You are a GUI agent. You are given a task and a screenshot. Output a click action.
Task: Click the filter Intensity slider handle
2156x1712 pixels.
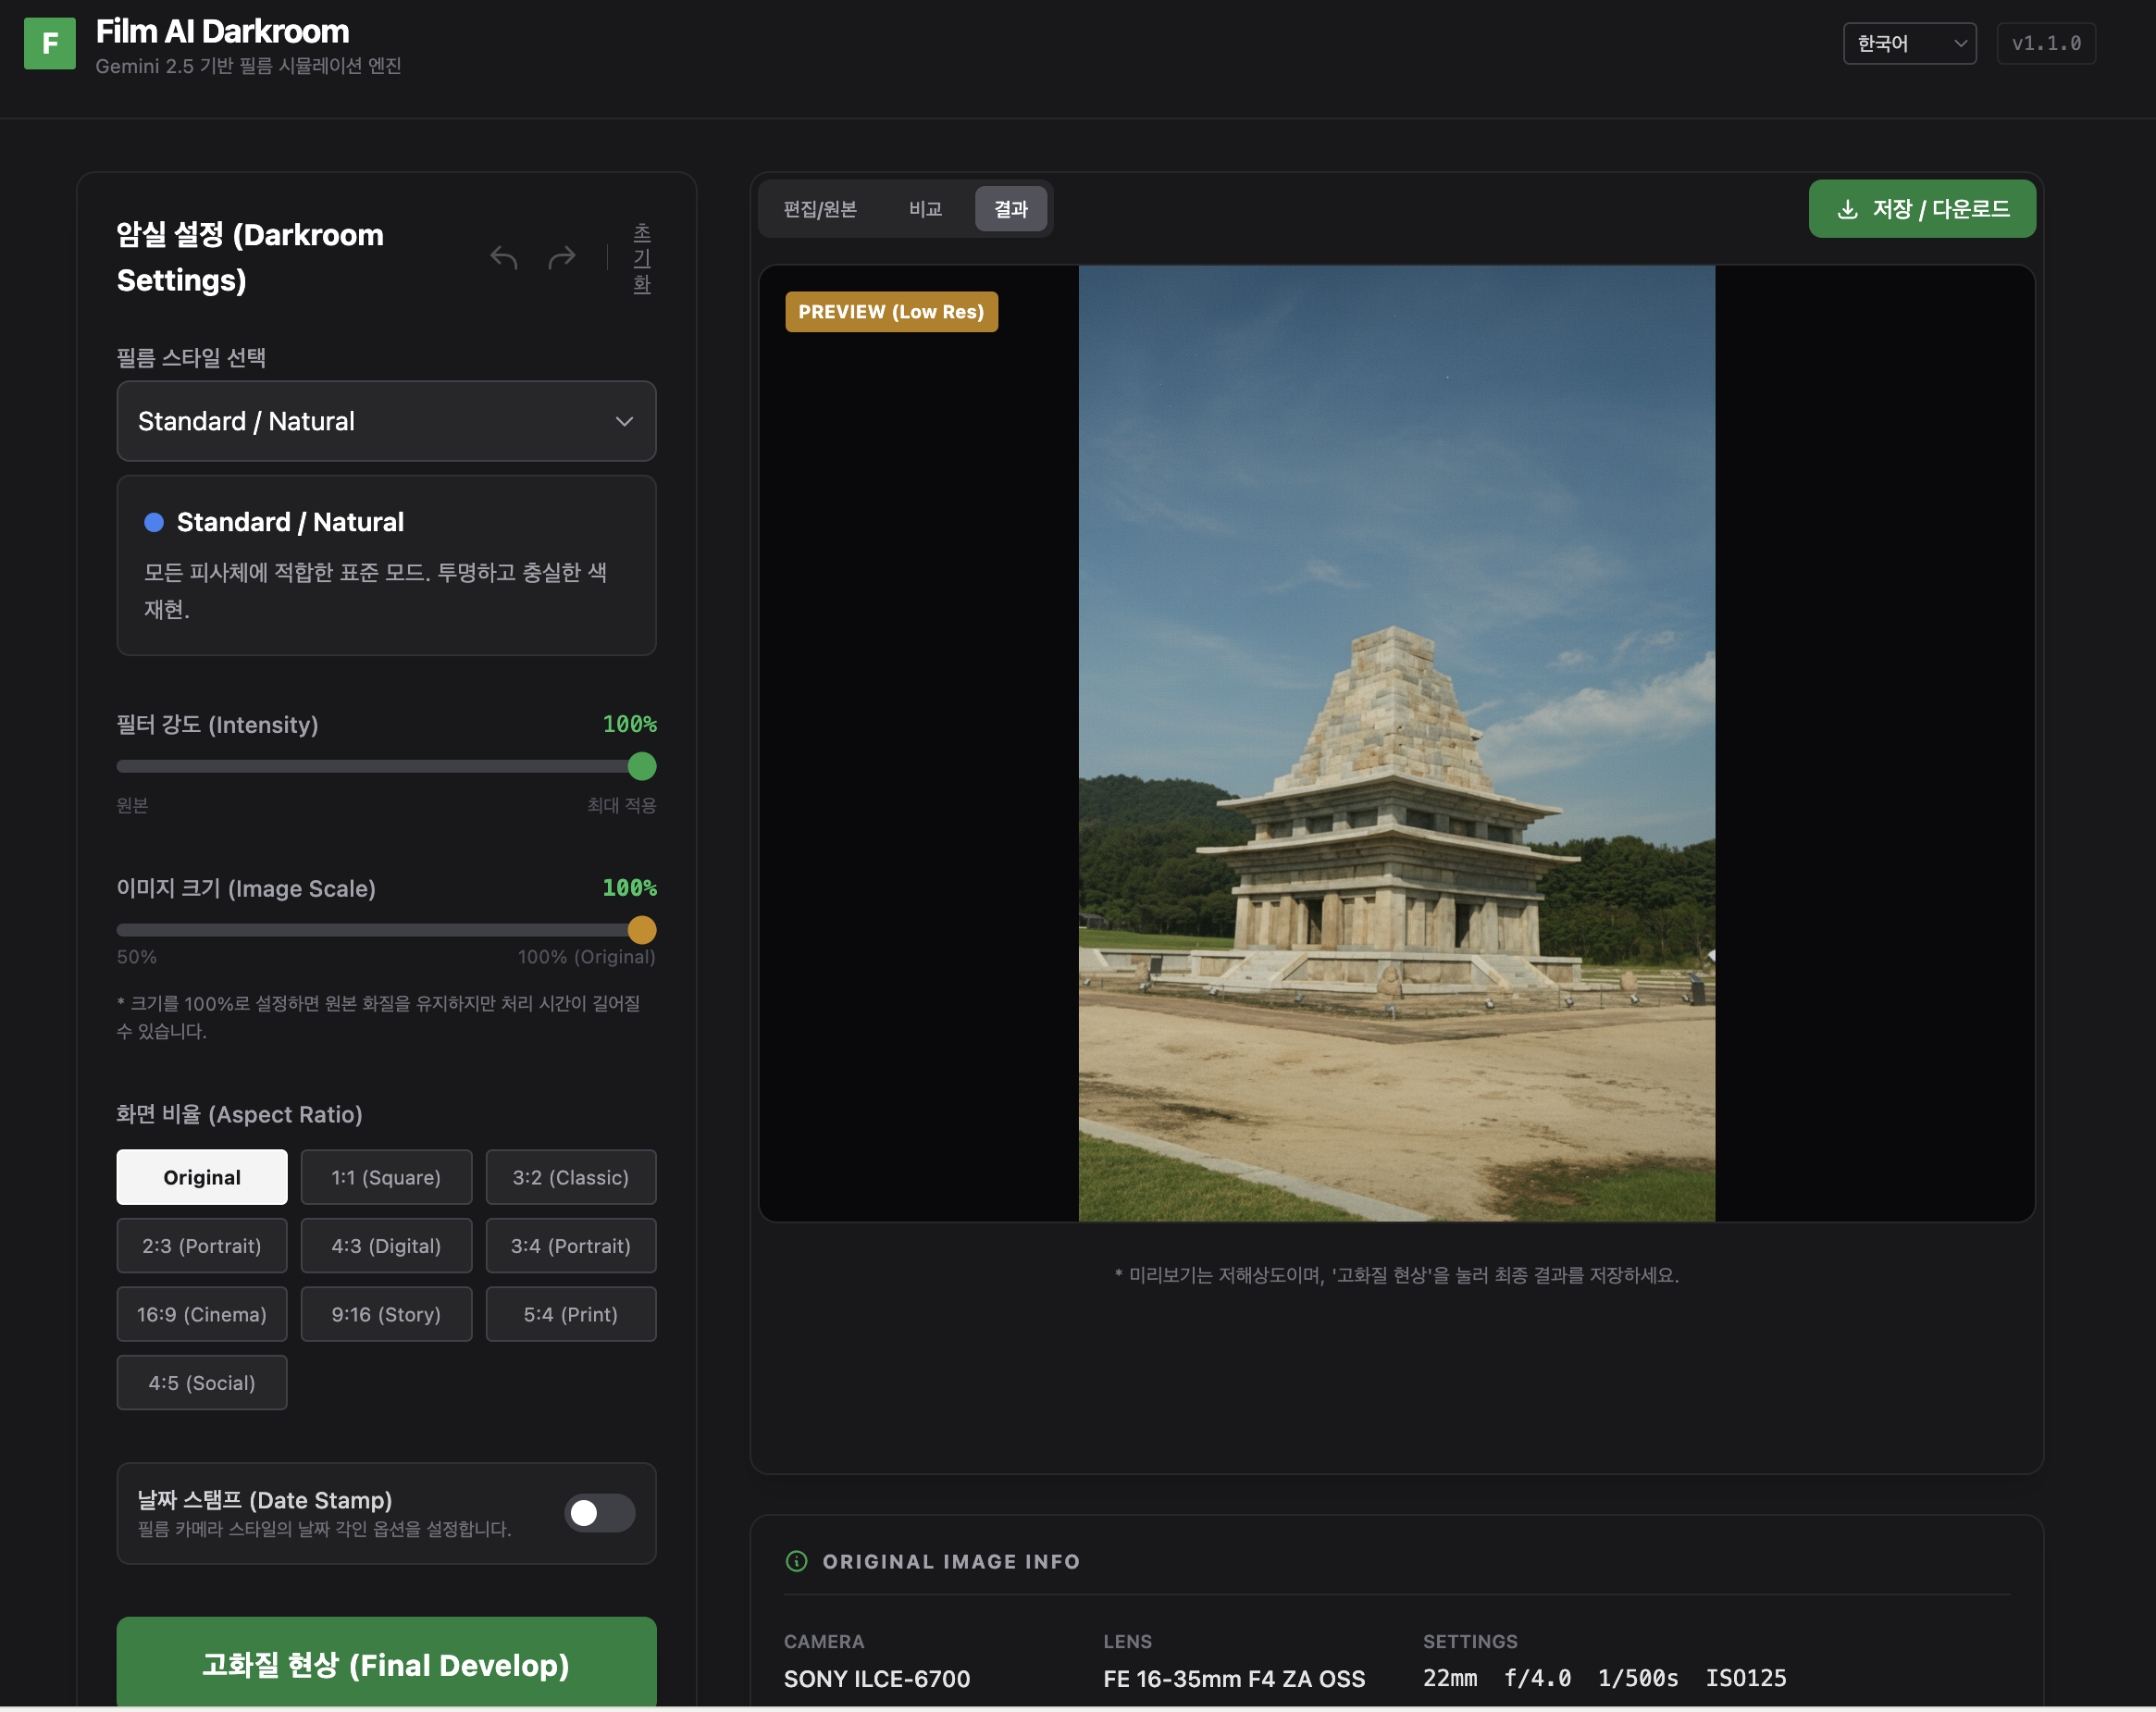click(x=642, y=767)
